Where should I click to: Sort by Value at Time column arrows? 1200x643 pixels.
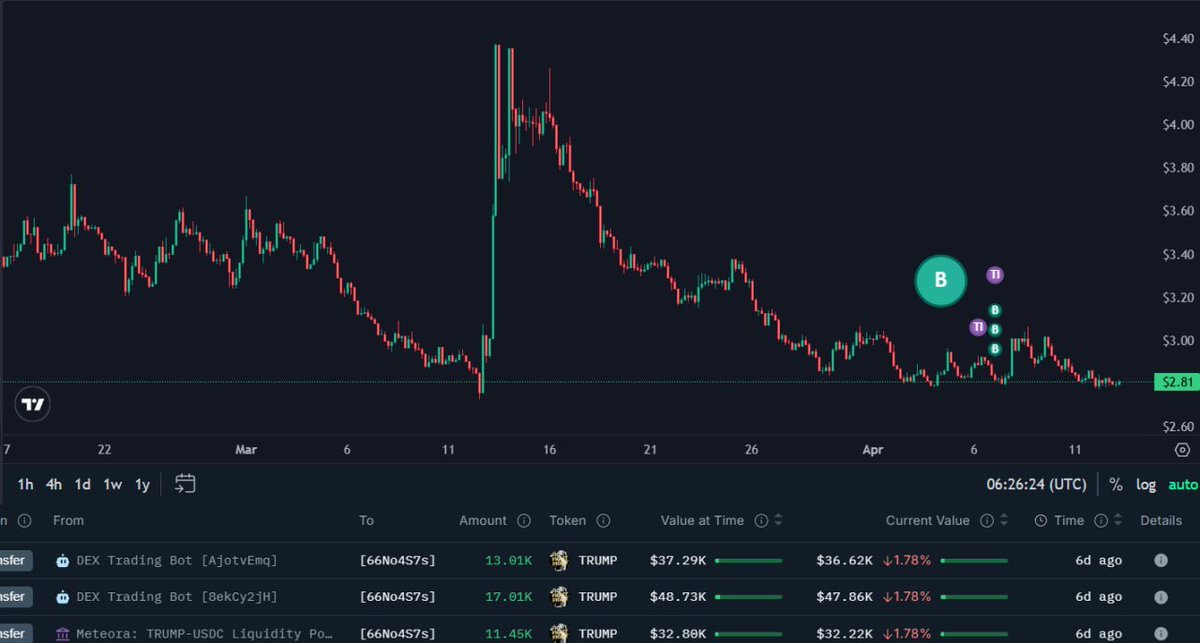coord(778,520)
